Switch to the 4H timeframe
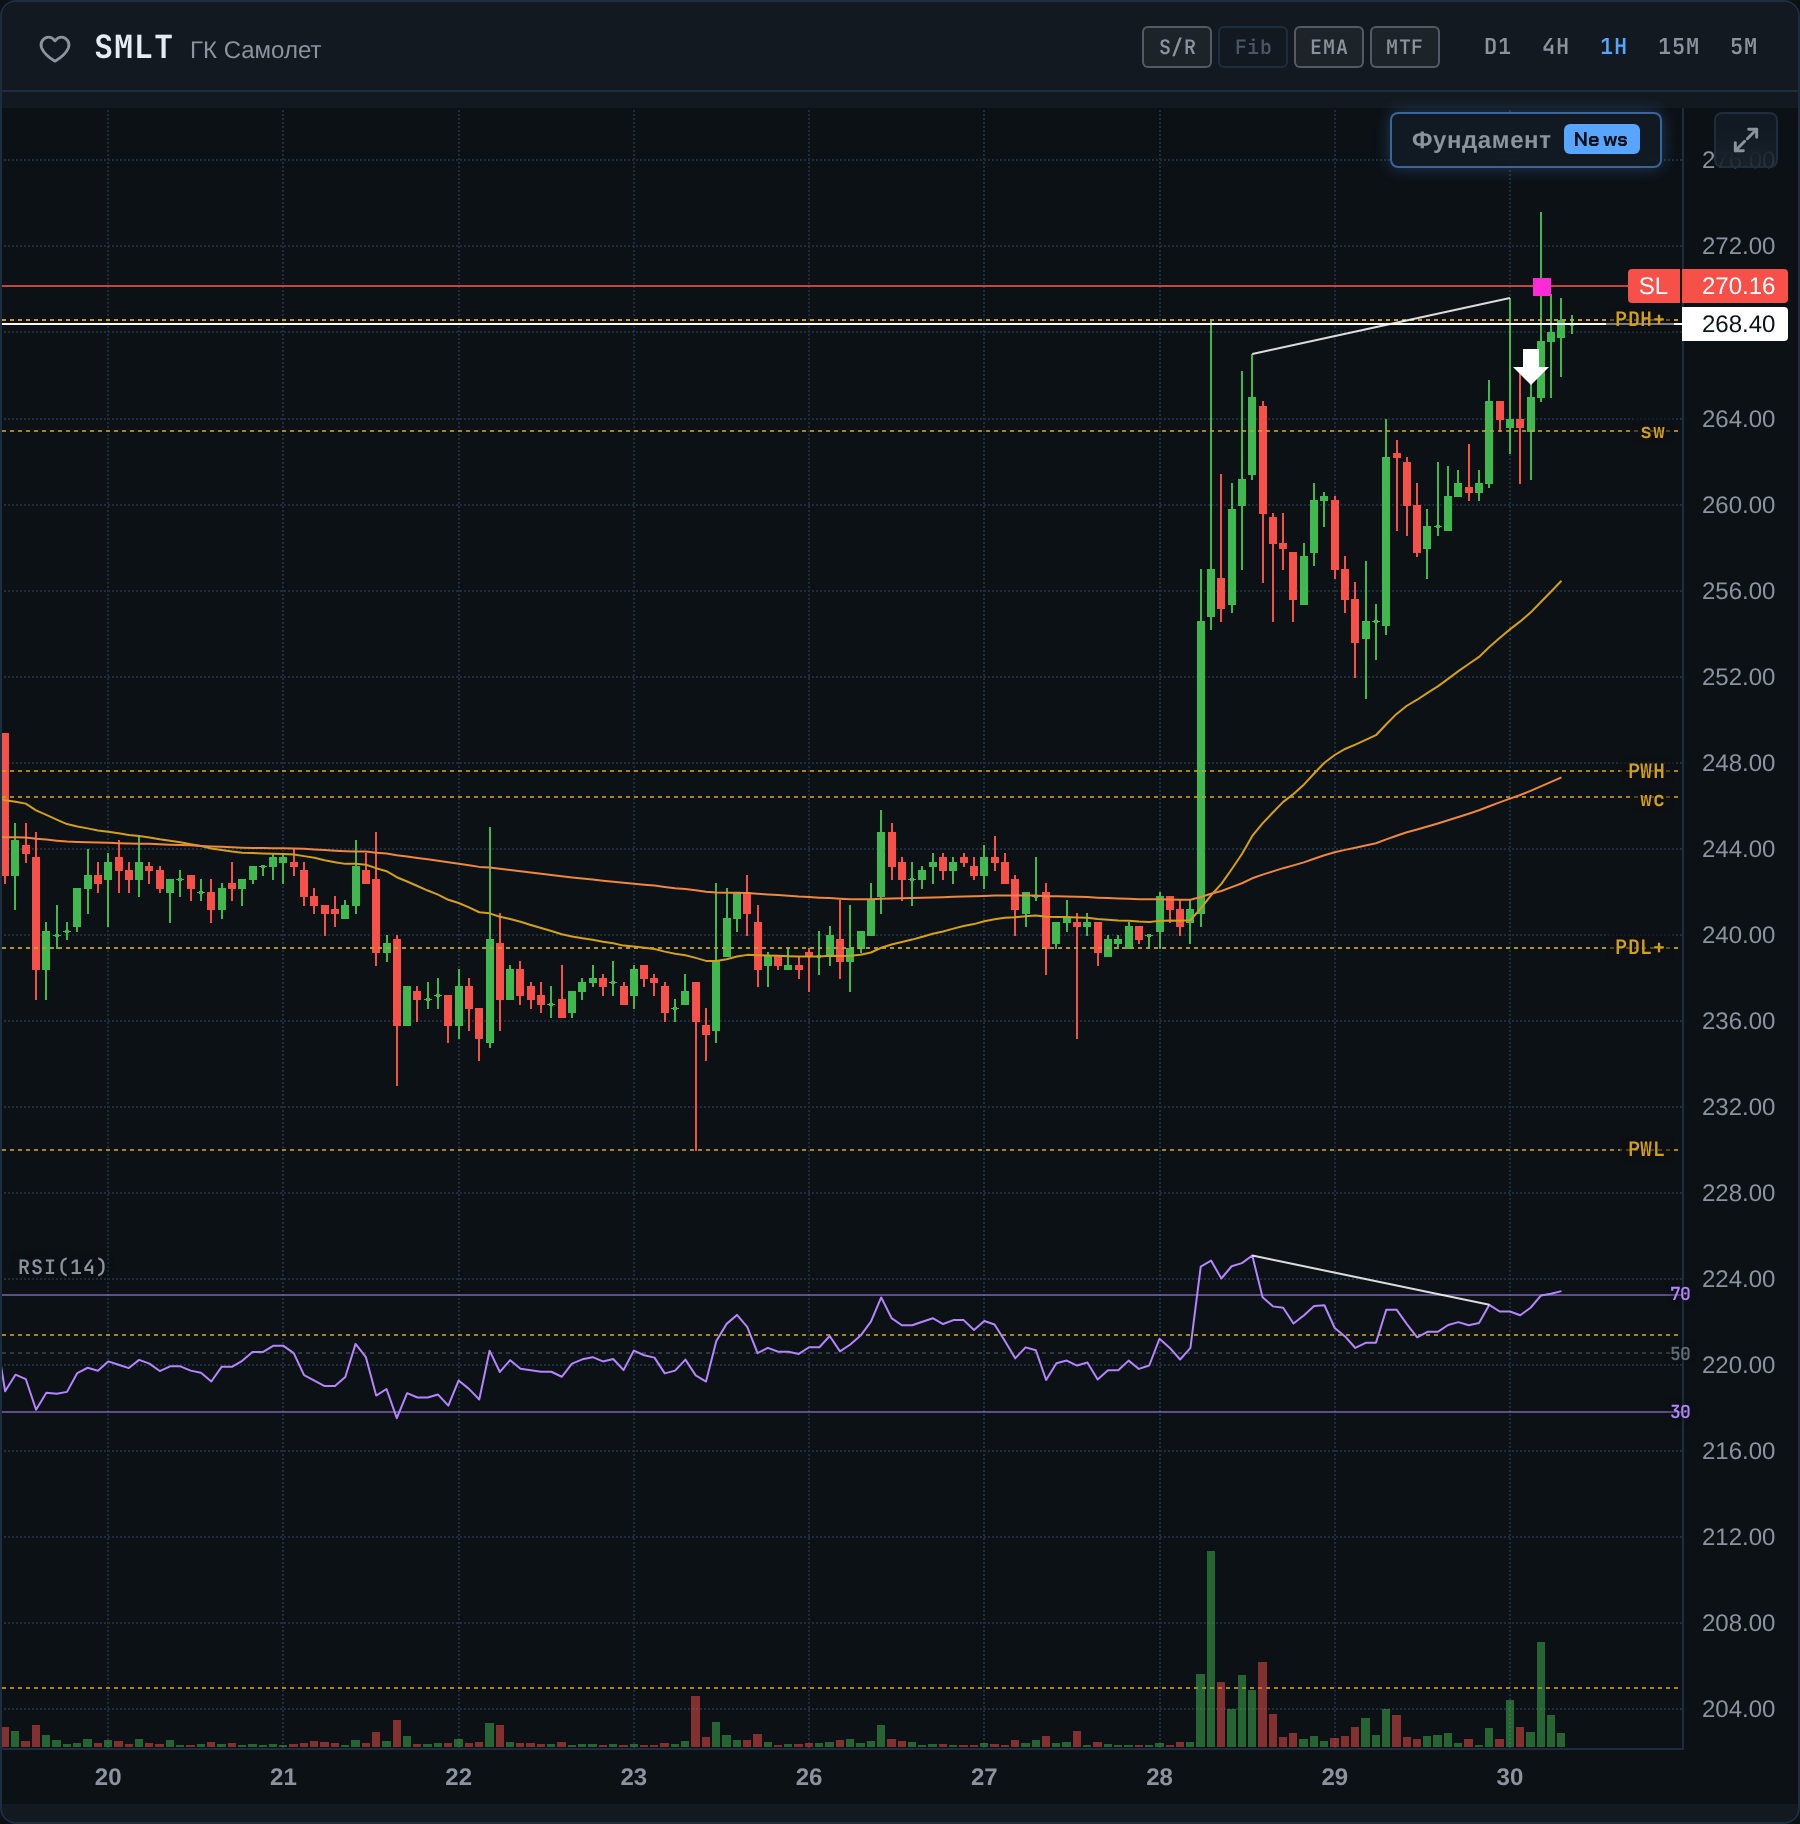This screenshot has width=1800, height=1824. click(x=1555, y=47)
